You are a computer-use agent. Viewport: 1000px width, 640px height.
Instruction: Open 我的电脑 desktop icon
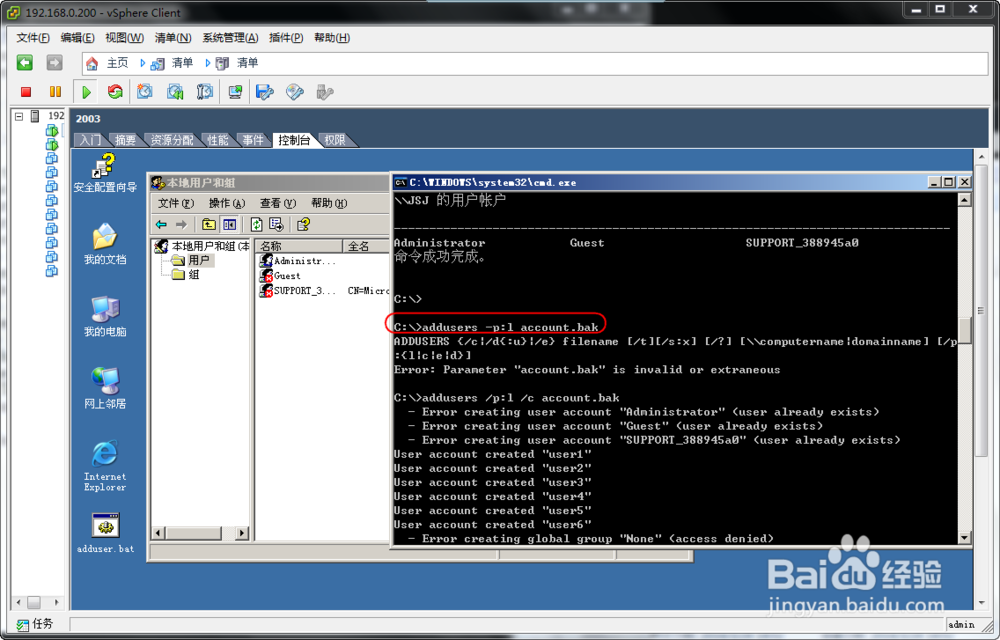[105, 316]
